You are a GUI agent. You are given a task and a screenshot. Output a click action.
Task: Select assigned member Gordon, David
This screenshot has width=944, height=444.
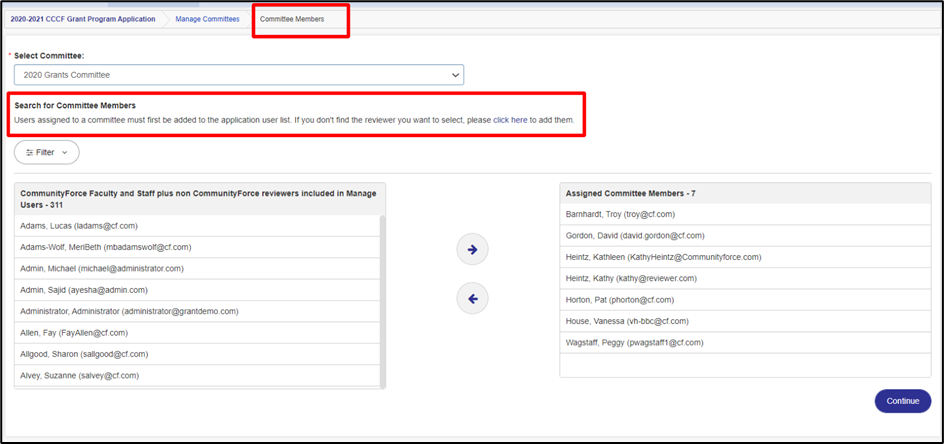745,236
